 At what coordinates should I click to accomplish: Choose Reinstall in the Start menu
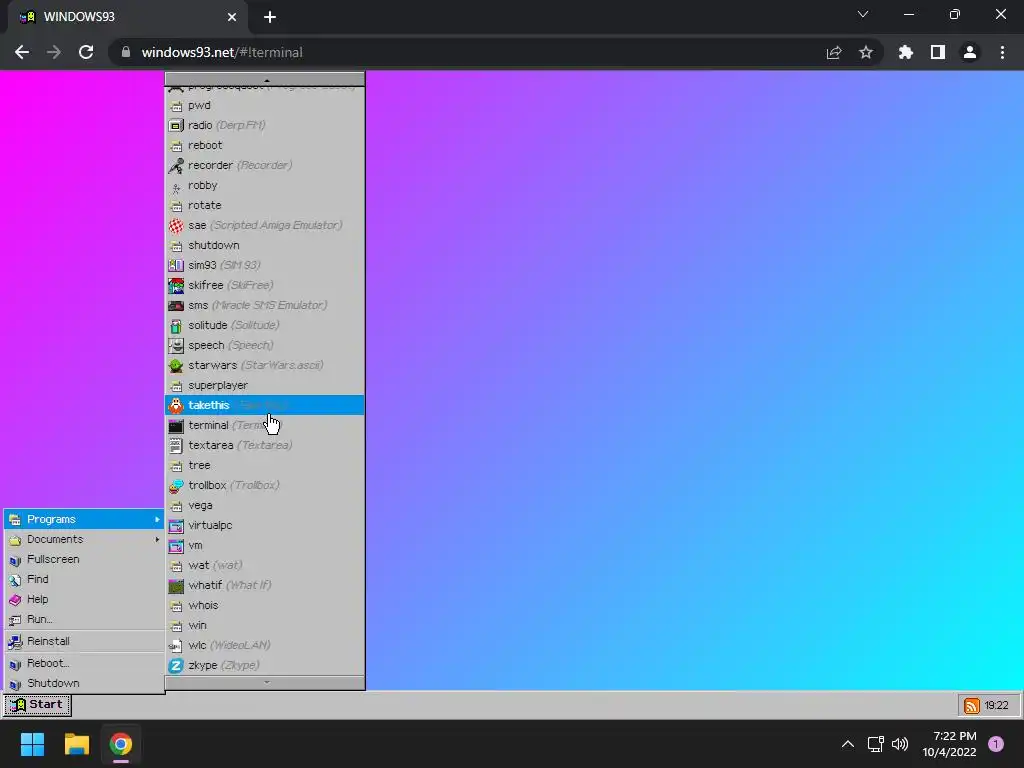pyautogui.click(x=84, y=641)
